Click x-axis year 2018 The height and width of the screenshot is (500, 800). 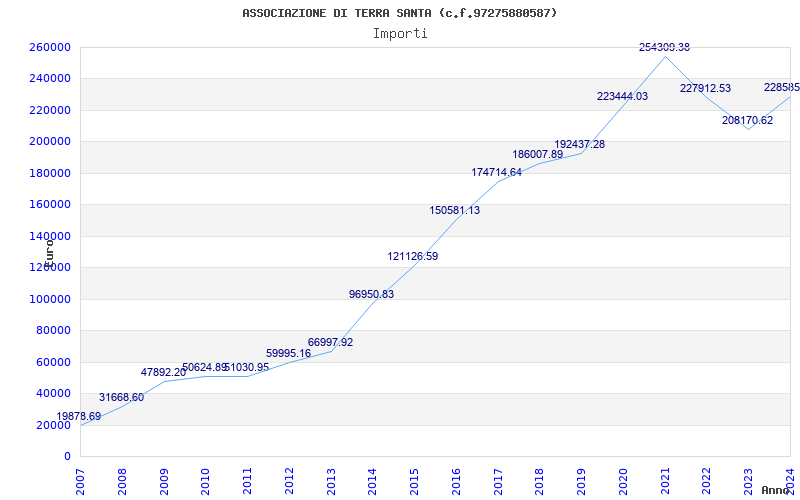[540, 482]
